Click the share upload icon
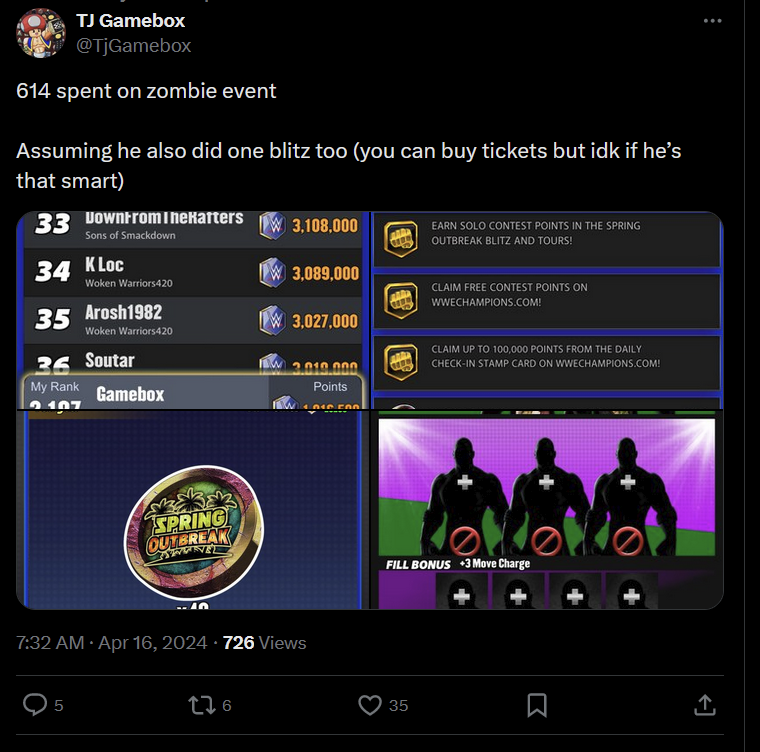The image size is (760, 752). point(704,705)
